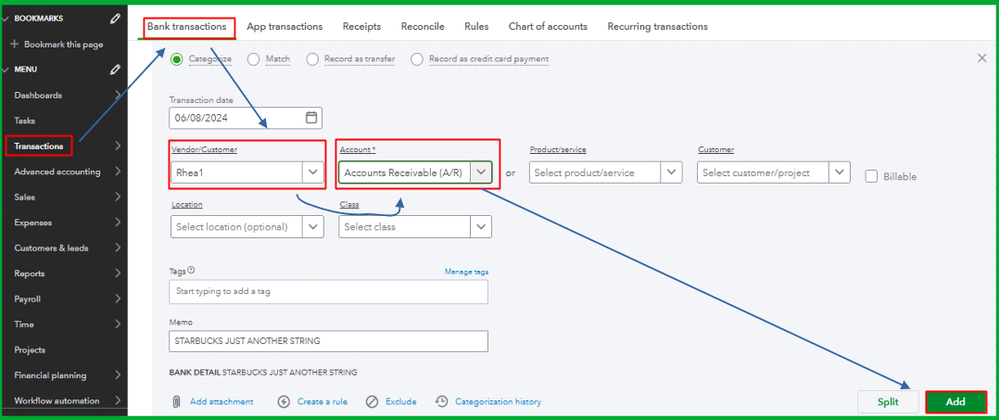This screenshot has height=420, width=999.
Task: Open the Customer/project dropdown arrow
Action: coord(839,172)
